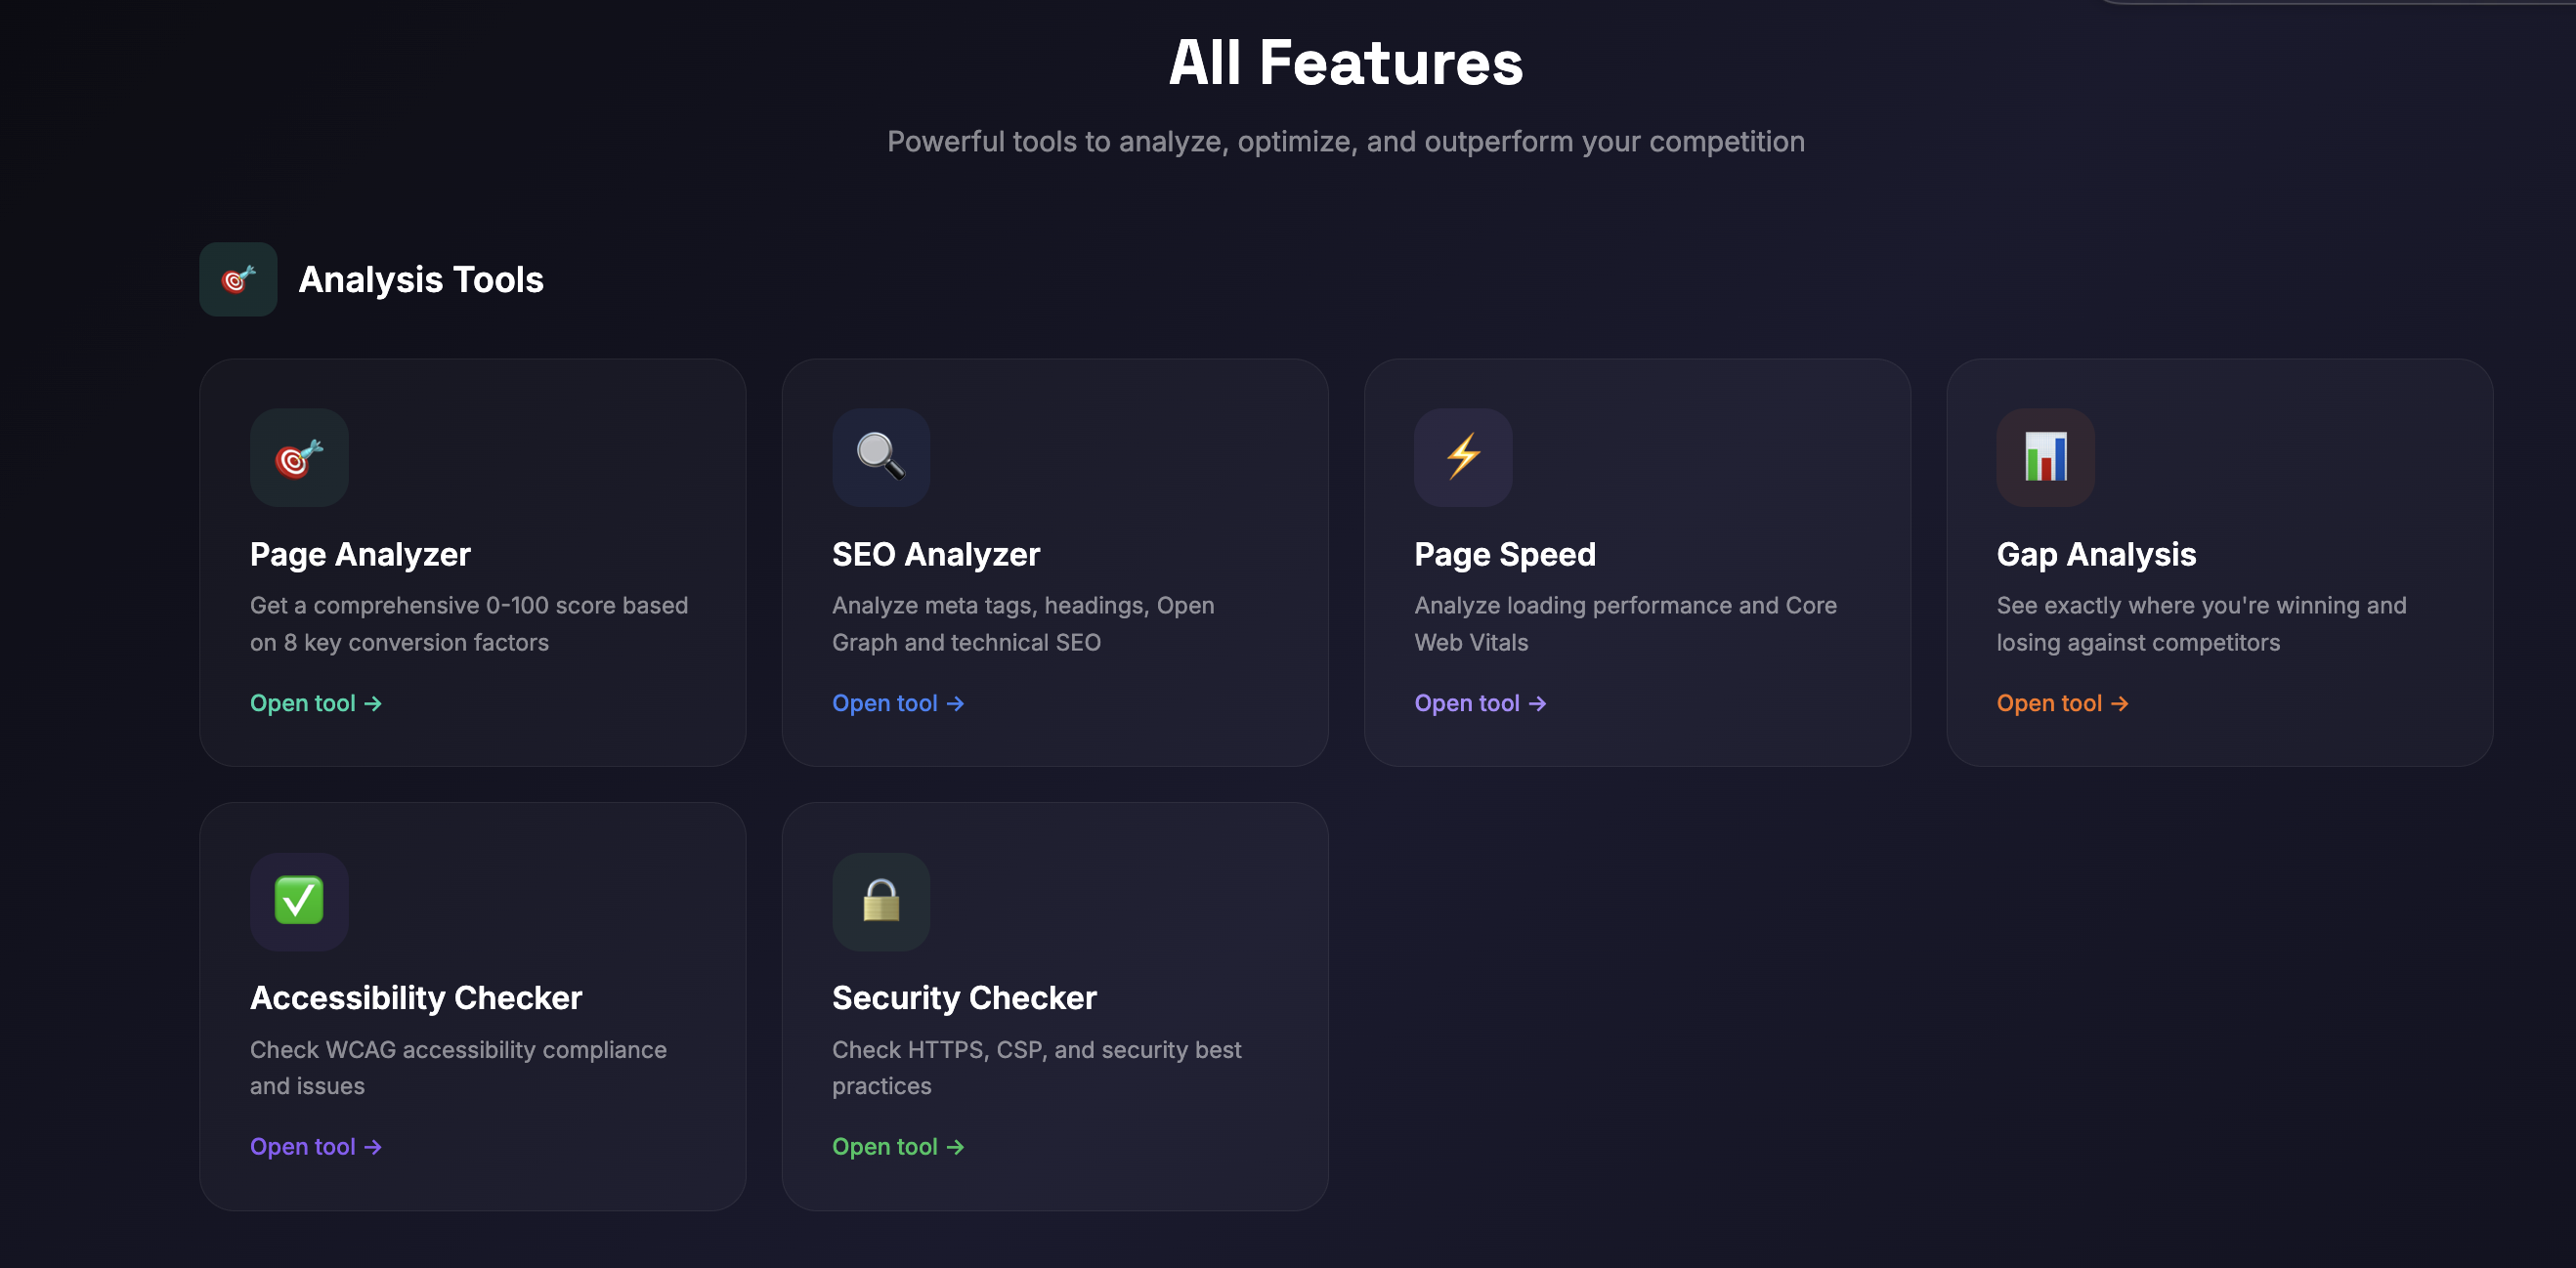Click the Accessibility Checker green checkmark icon

[x=298, y=901]
